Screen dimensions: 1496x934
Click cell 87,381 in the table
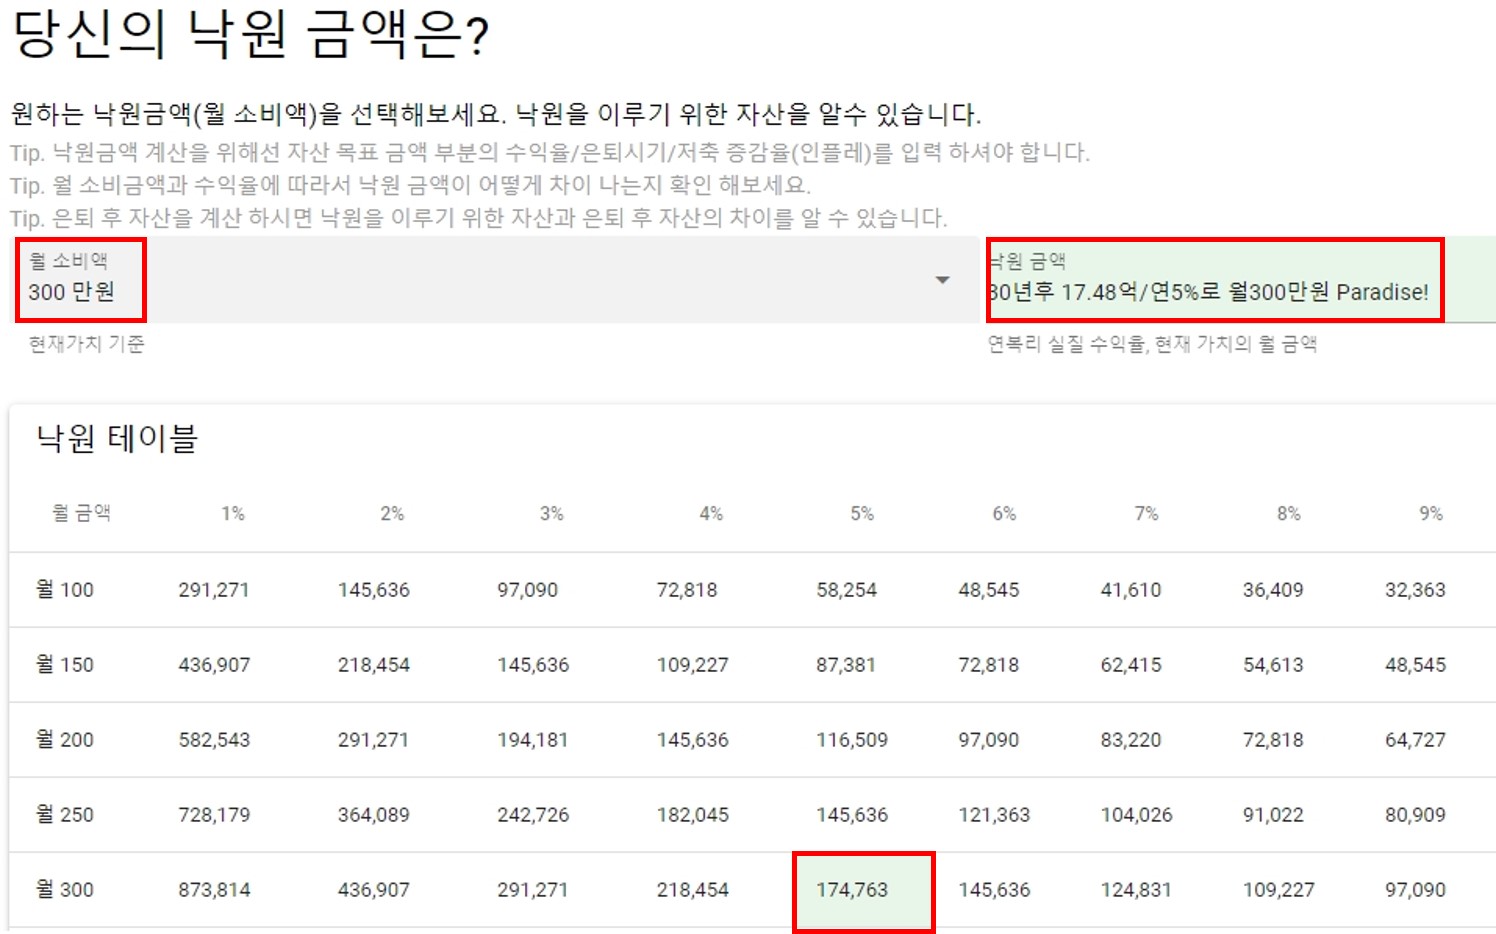click(x=846, y=665)
